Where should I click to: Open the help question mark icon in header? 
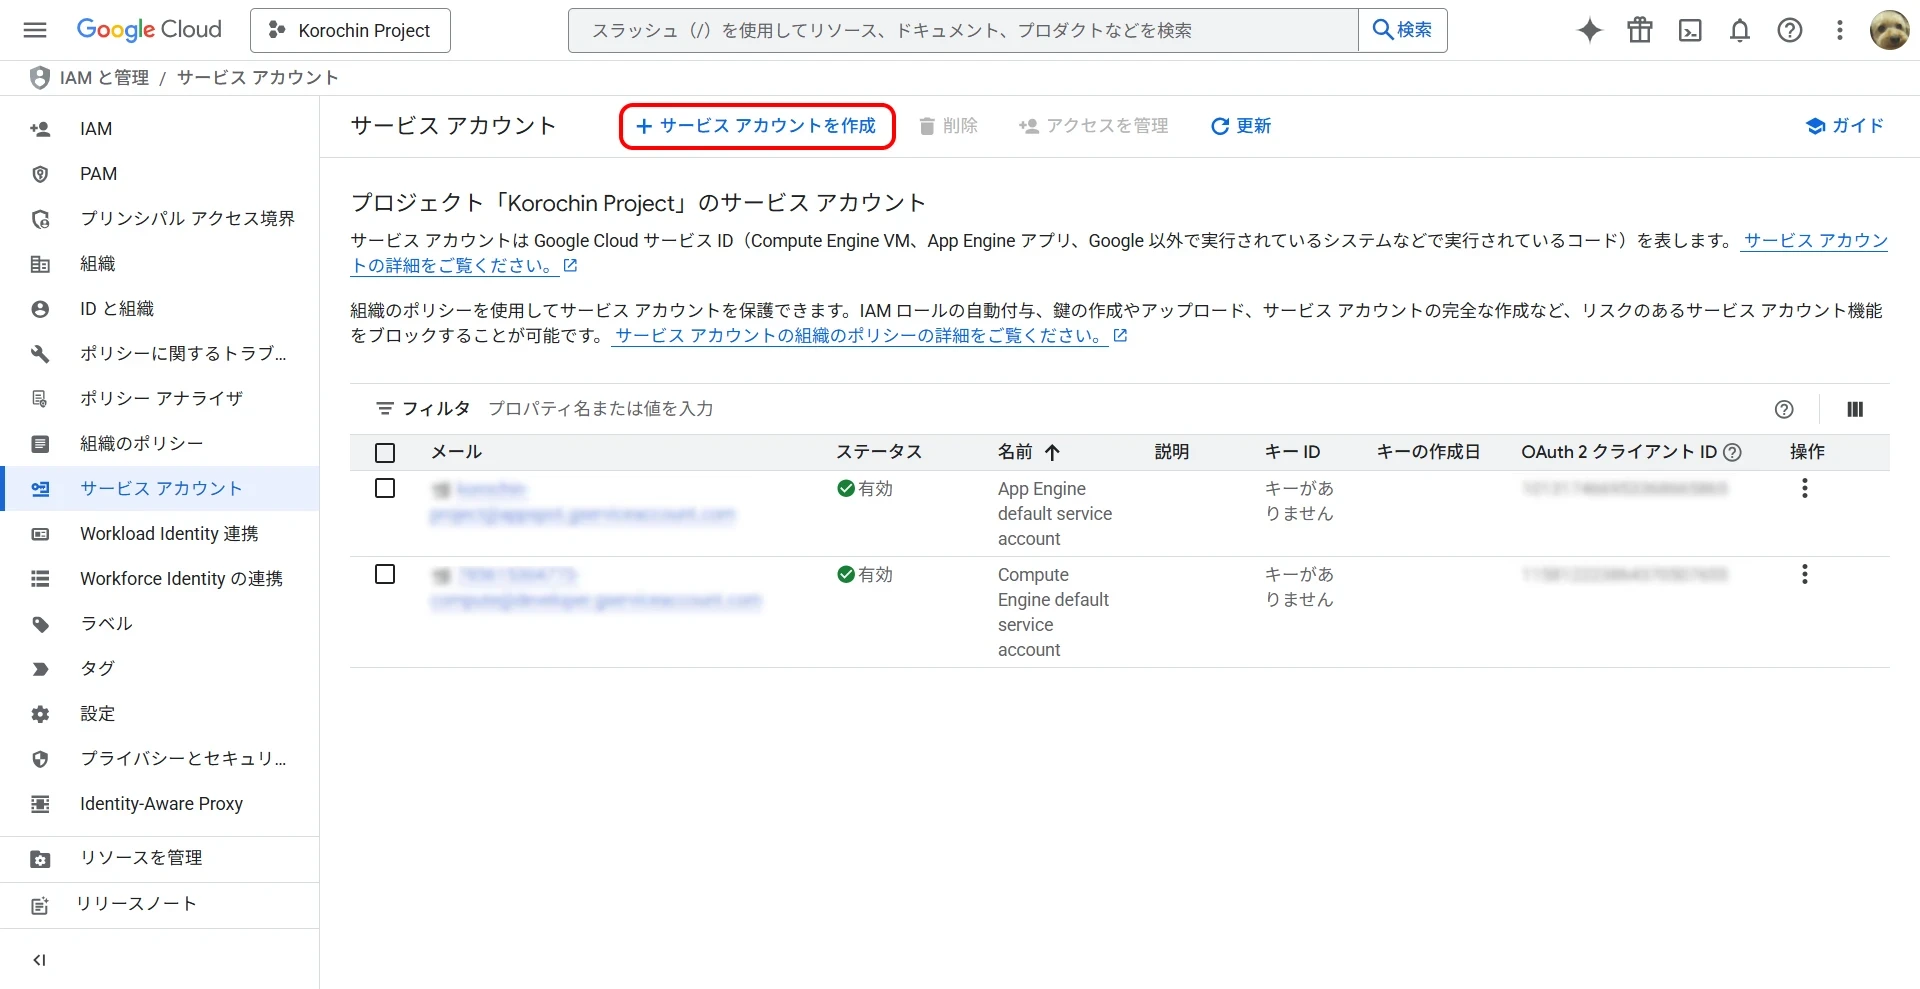pyautogui.click(x=1790, y=30)
